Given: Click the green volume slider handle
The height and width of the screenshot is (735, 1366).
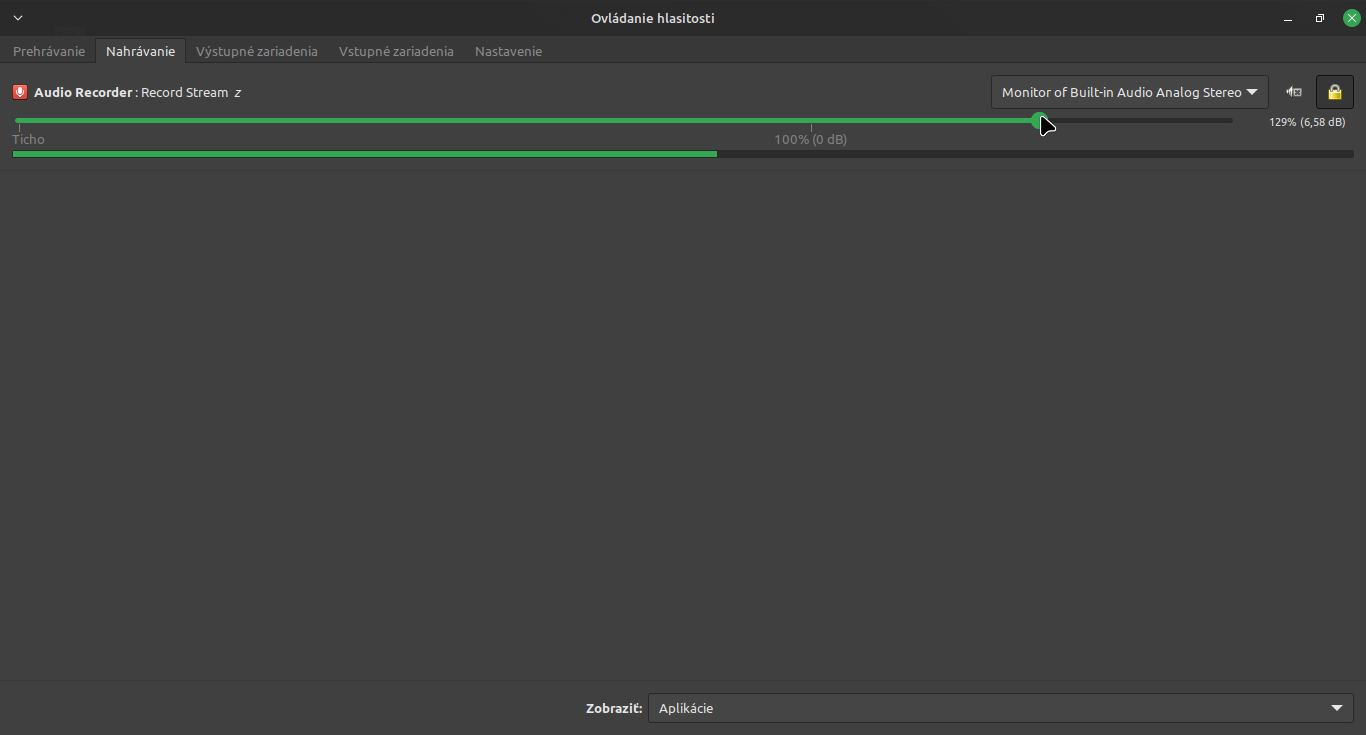Looking at the screenshot, I should point(1039,120).
